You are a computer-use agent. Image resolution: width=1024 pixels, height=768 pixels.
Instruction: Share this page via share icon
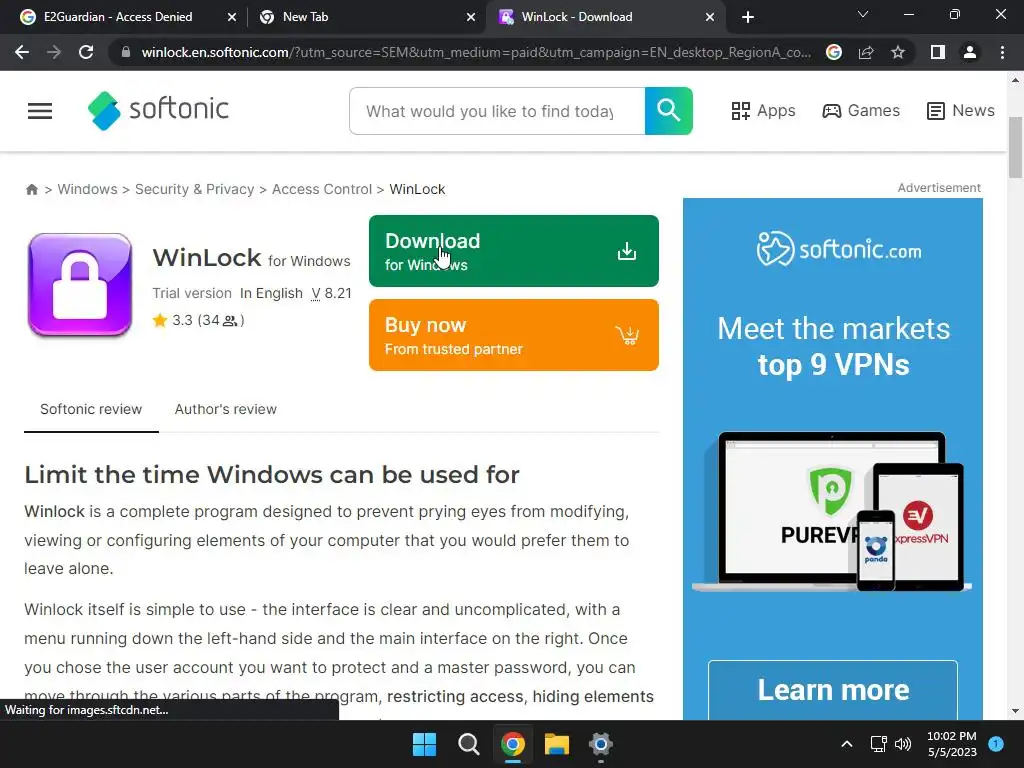pos(866,52)
